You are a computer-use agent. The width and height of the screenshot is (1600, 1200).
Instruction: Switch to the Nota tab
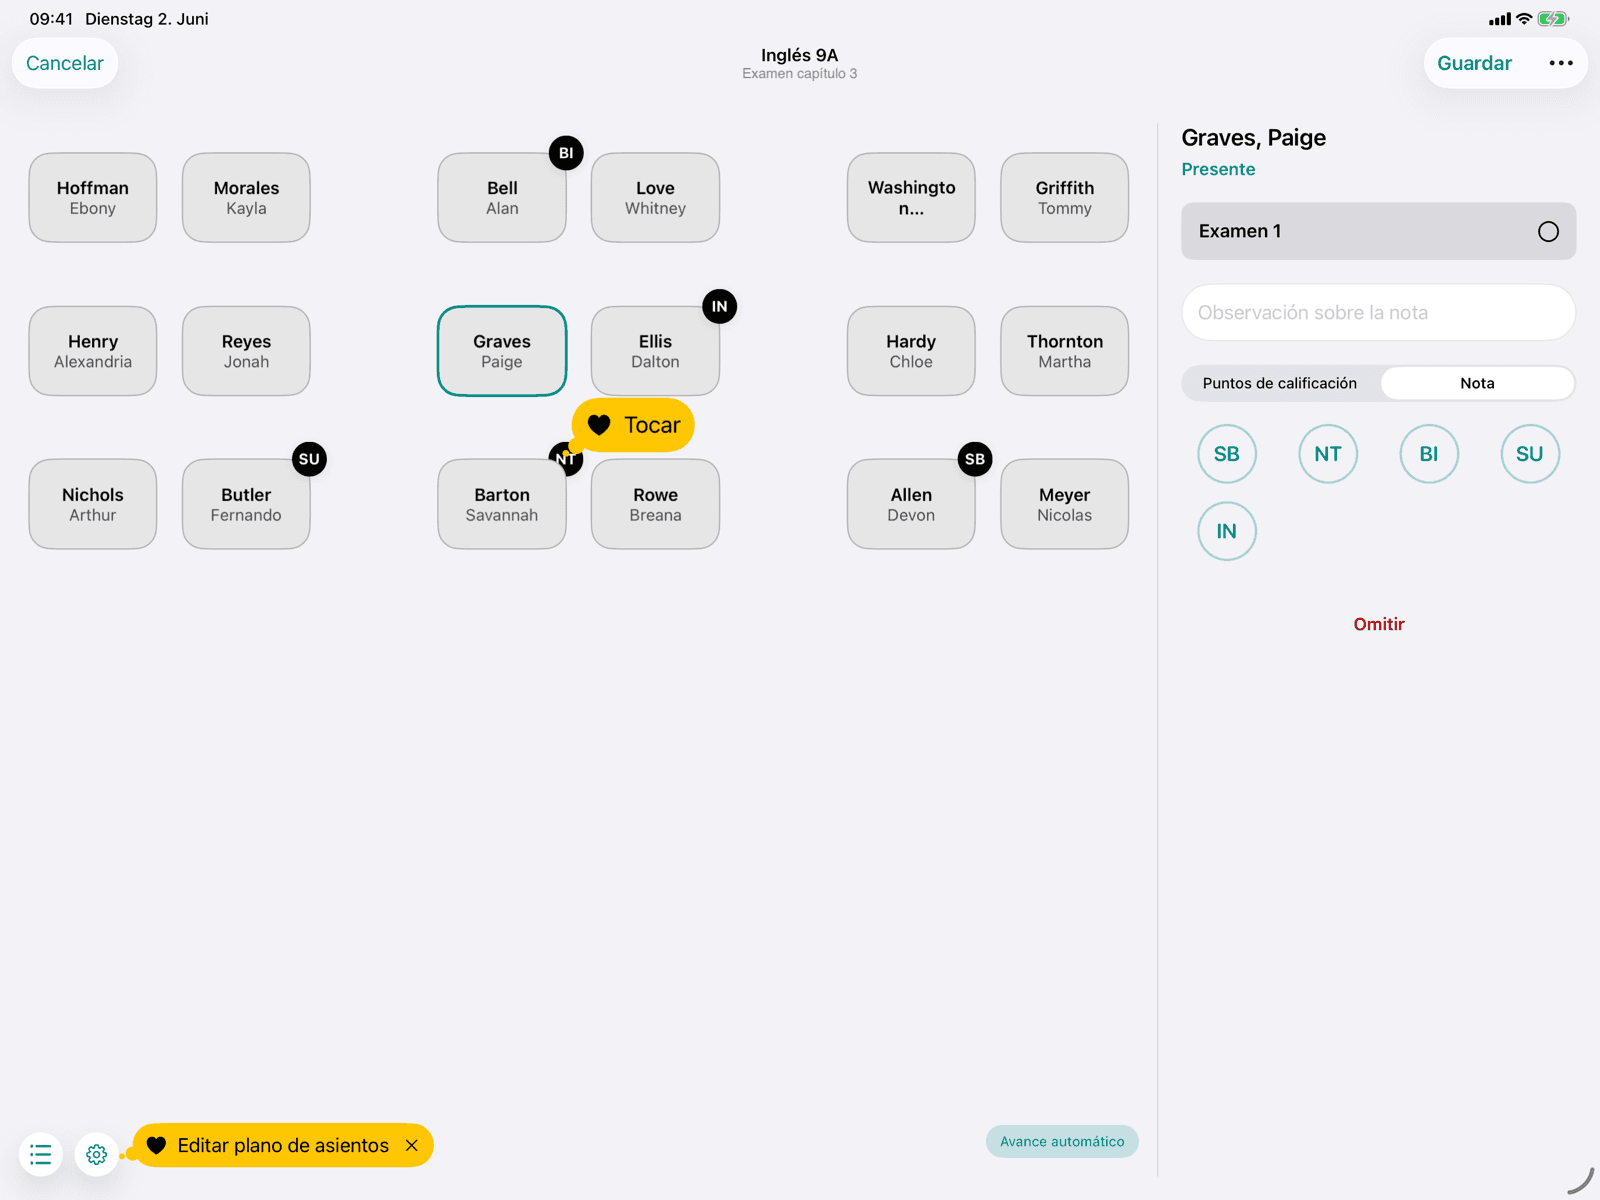(1477, 383)
